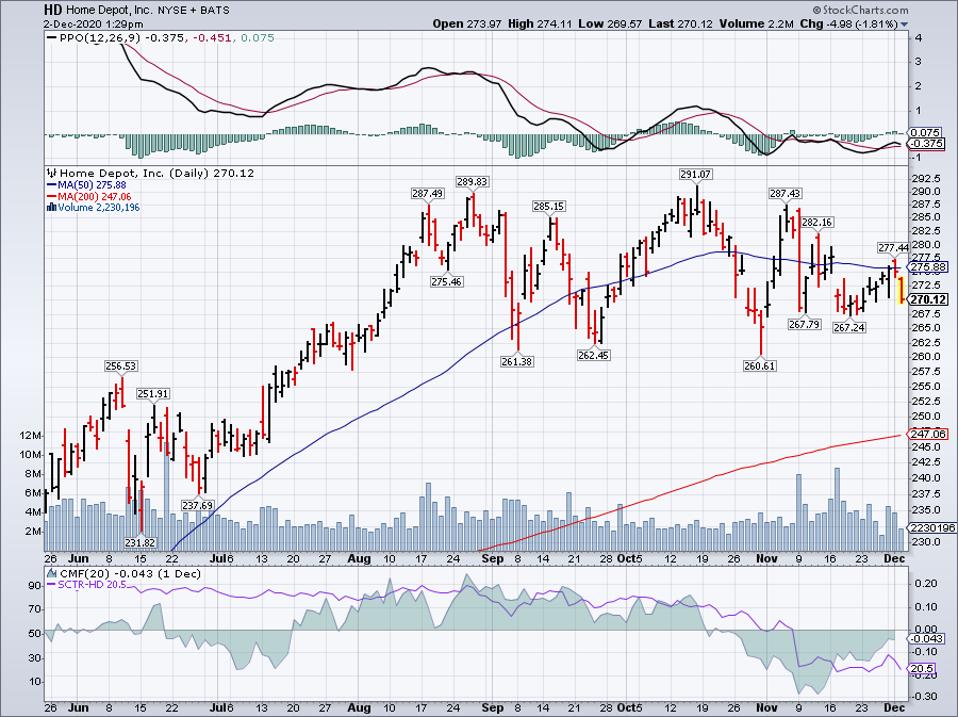Click the 287.49 high price label
This screenshot has width=958, height=717.
pyautogui.click(x=428, y=194)
